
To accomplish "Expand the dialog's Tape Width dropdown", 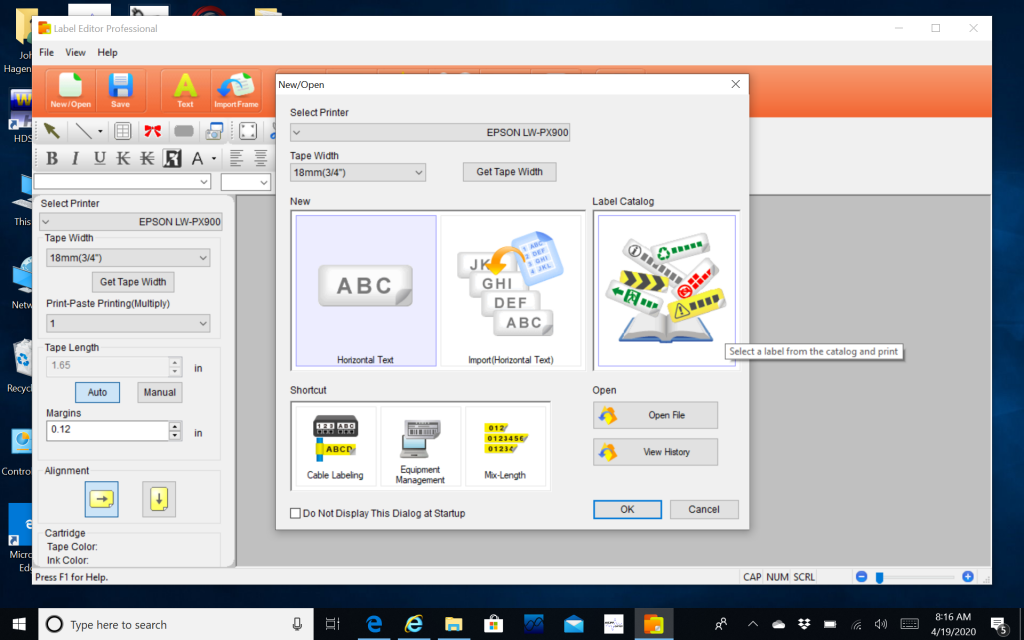I will click(358, 172).
